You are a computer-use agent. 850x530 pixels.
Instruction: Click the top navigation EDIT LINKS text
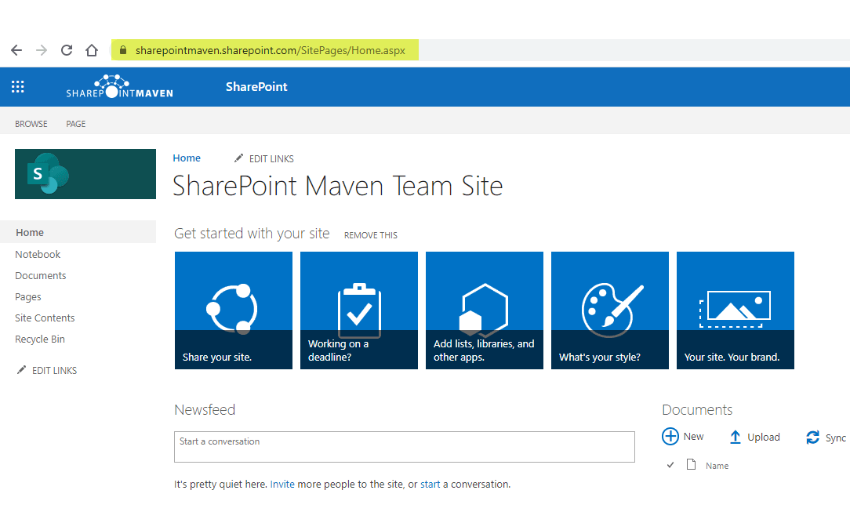click(x=271, y=159)
